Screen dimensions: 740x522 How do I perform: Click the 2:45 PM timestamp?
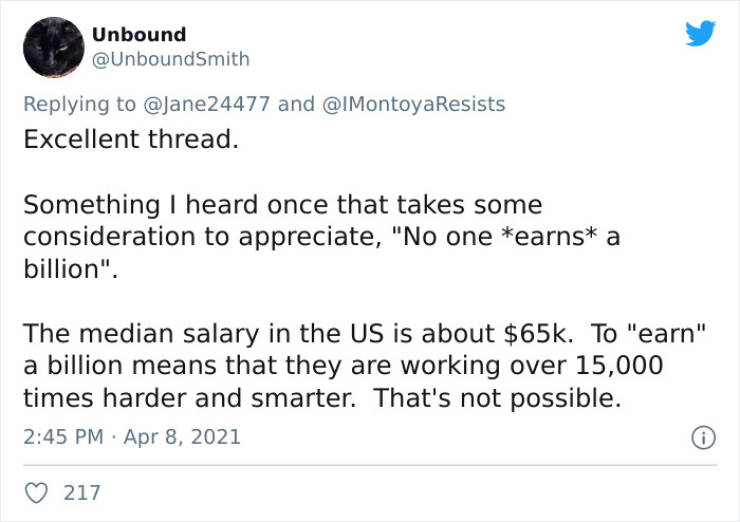point(63,437)
